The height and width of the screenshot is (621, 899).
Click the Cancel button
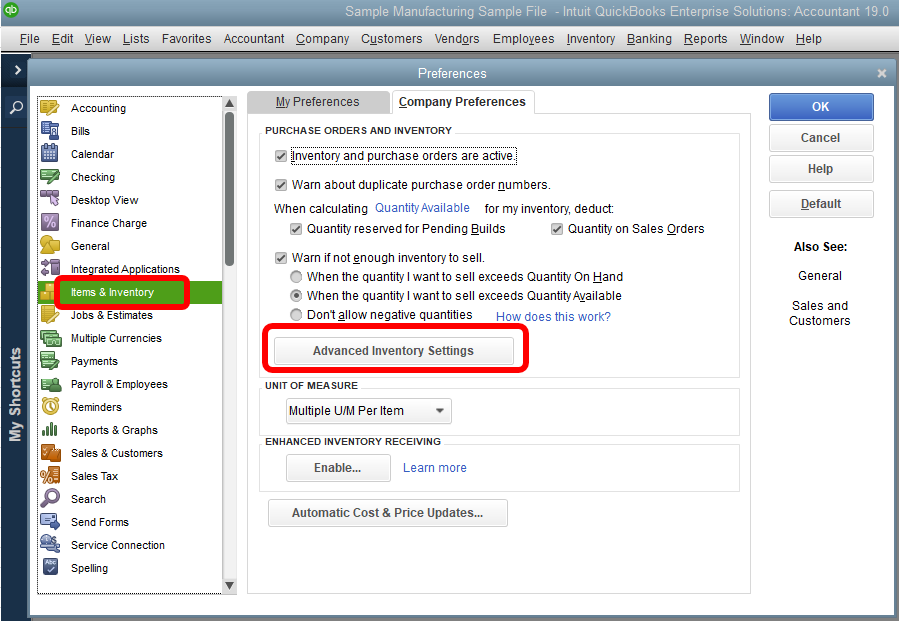(821, 138)
